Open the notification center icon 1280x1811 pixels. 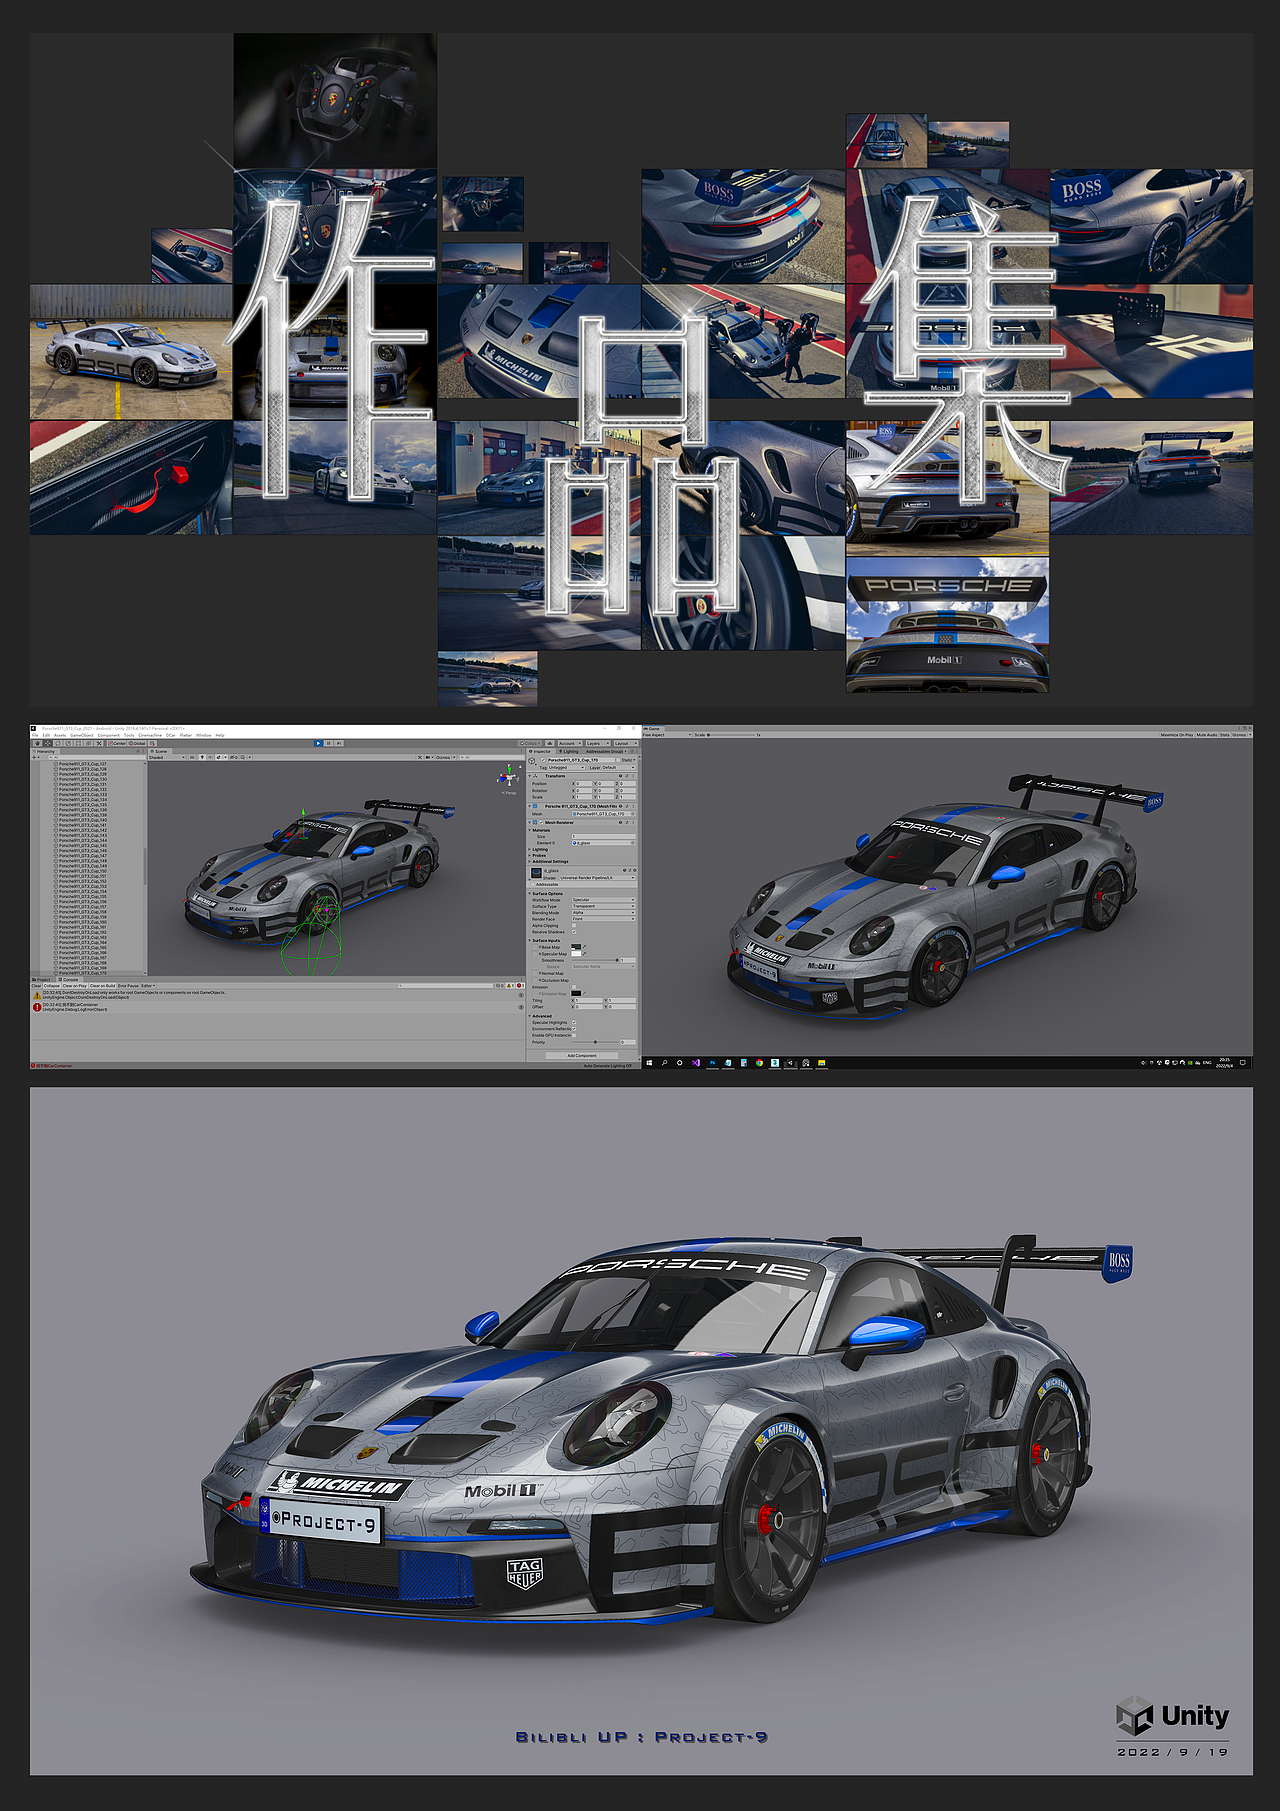(1243, 1063)
